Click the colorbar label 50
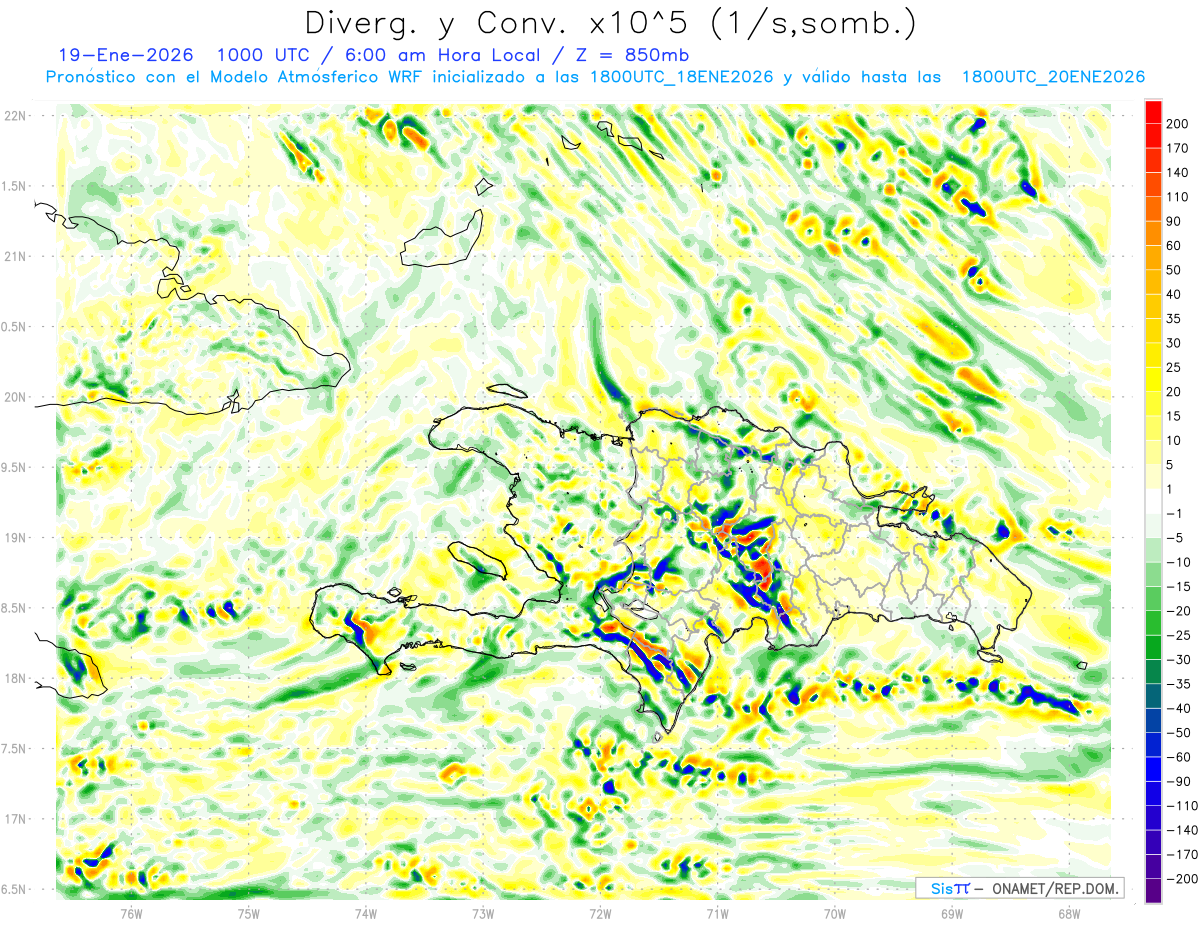Viewport: 1200px width, 927px height. (1174, 270)
